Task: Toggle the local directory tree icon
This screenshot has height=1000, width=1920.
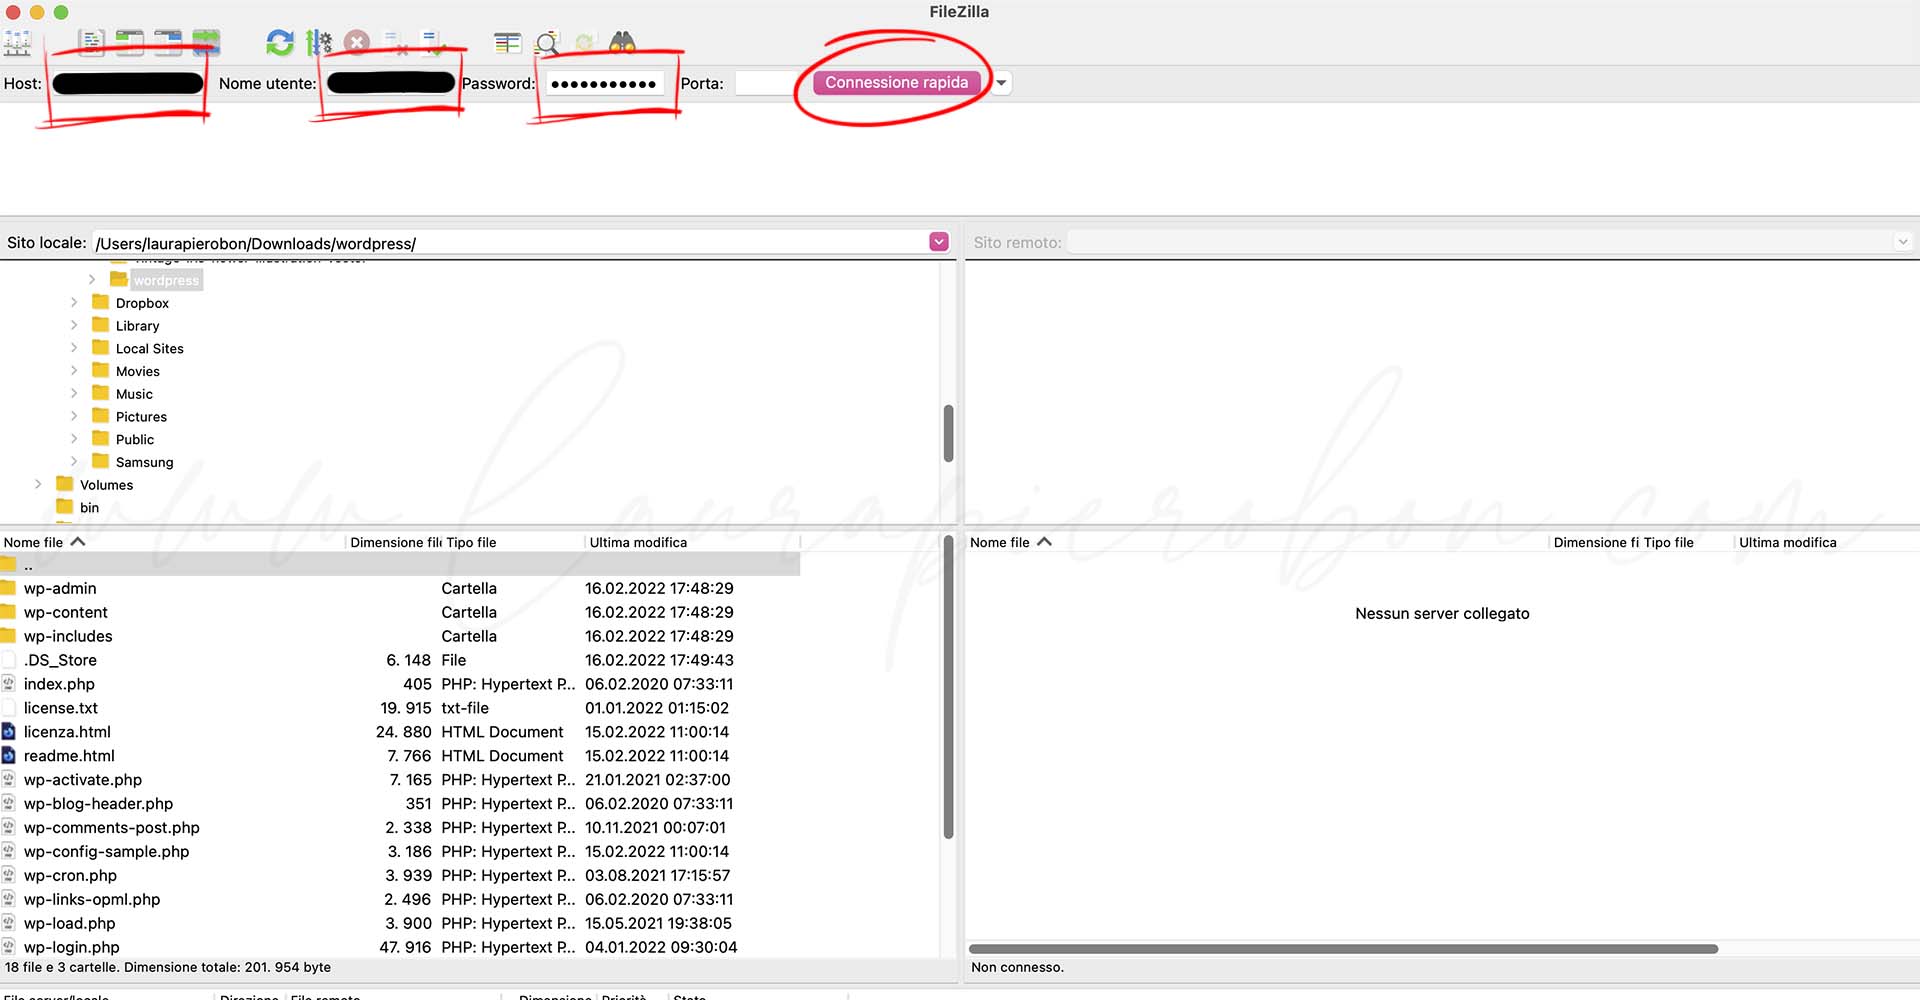Action: point(130,43)
